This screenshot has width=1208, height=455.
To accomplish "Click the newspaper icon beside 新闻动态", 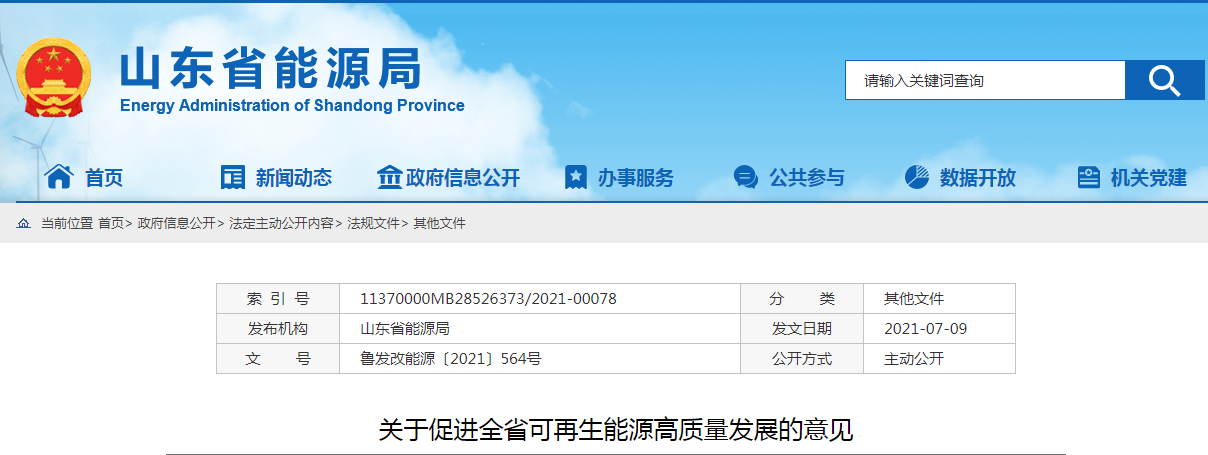I will pyautogui.click(x=232, y=177).
